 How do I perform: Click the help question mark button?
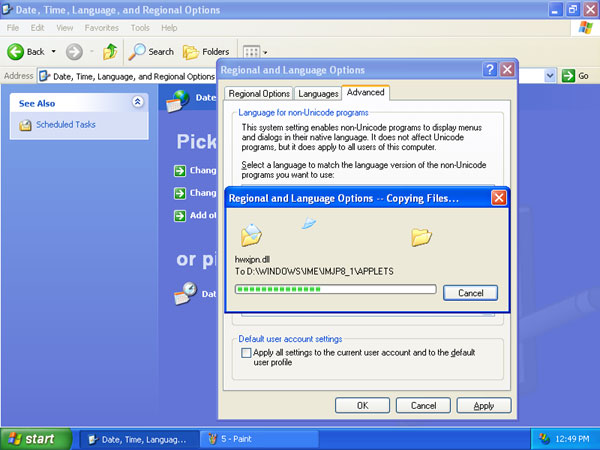(490, 70)
